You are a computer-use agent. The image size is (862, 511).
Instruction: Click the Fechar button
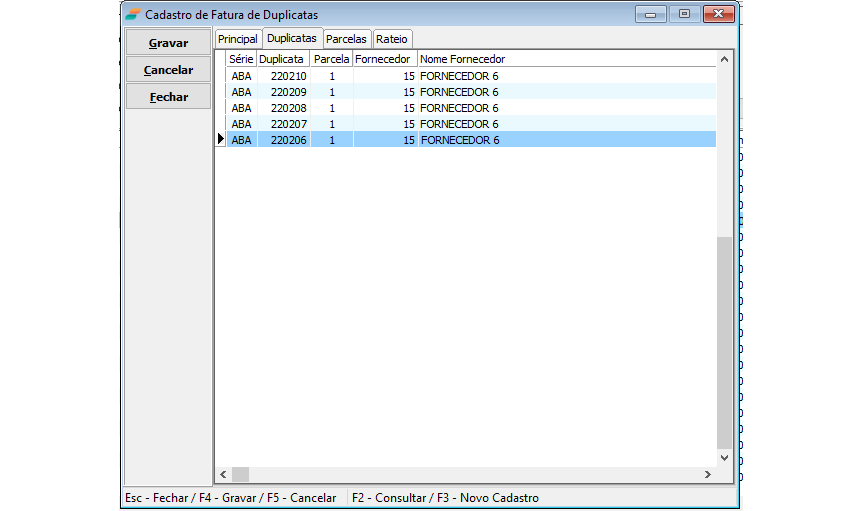point(168,97)
